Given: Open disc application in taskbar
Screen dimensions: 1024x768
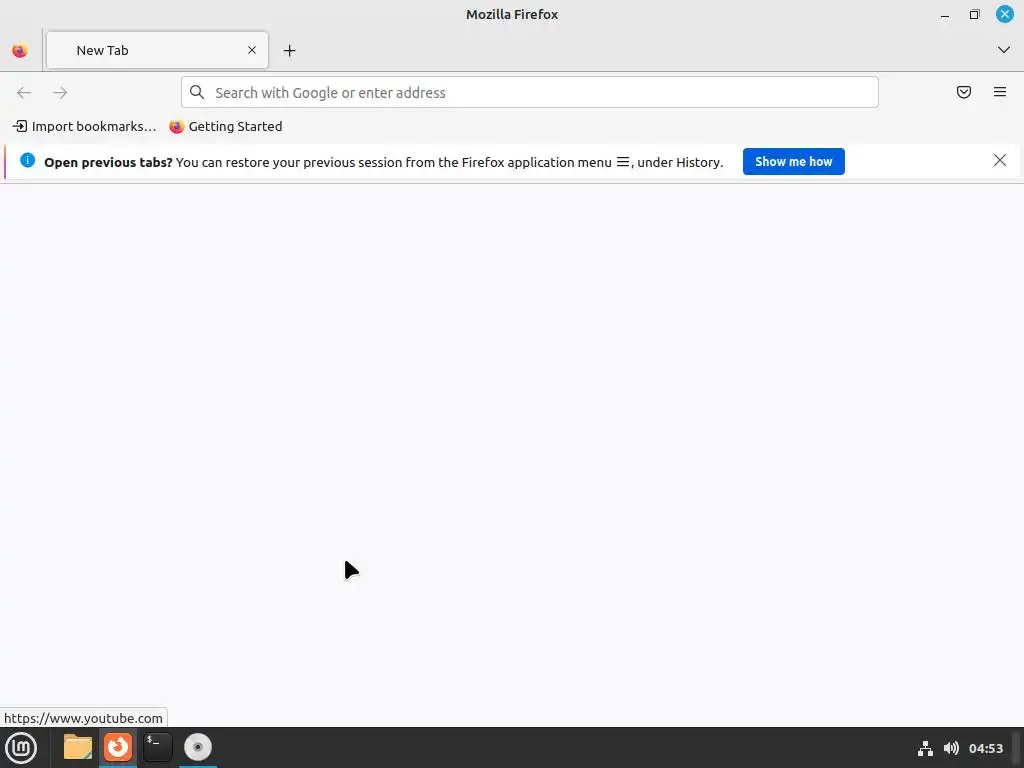Looking at the screenshot, I should (x=198, y=747).
